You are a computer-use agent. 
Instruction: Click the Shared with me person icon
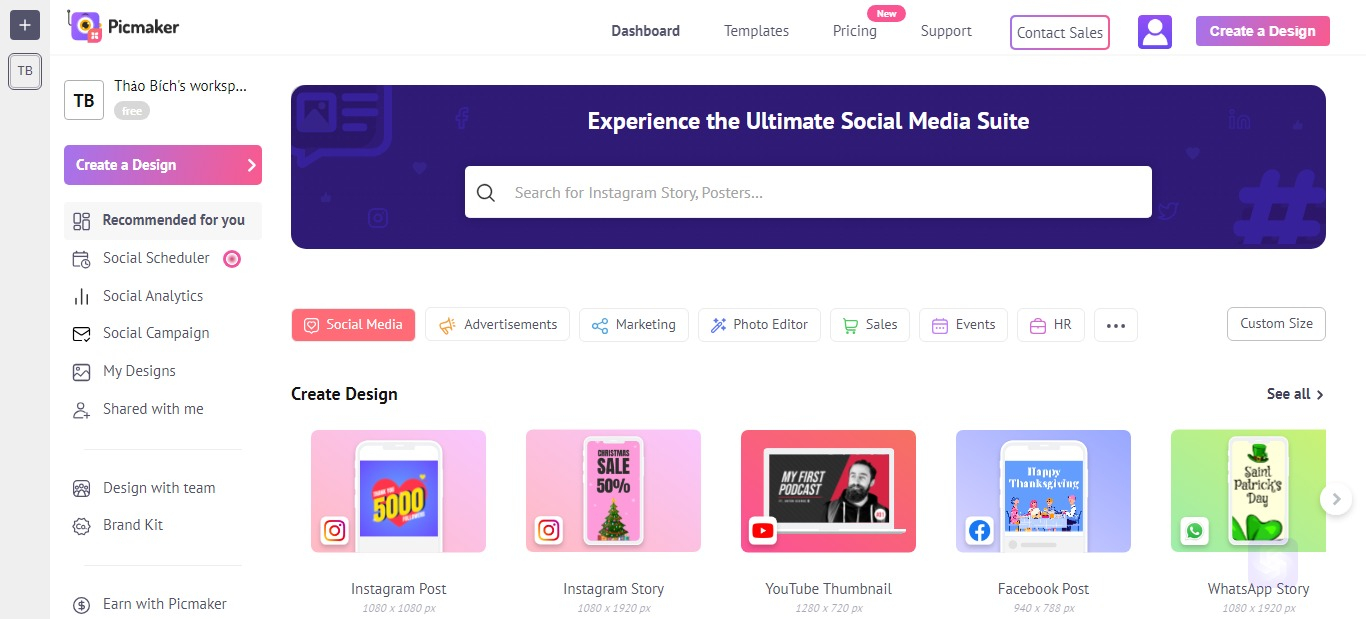tap(82, 410)
